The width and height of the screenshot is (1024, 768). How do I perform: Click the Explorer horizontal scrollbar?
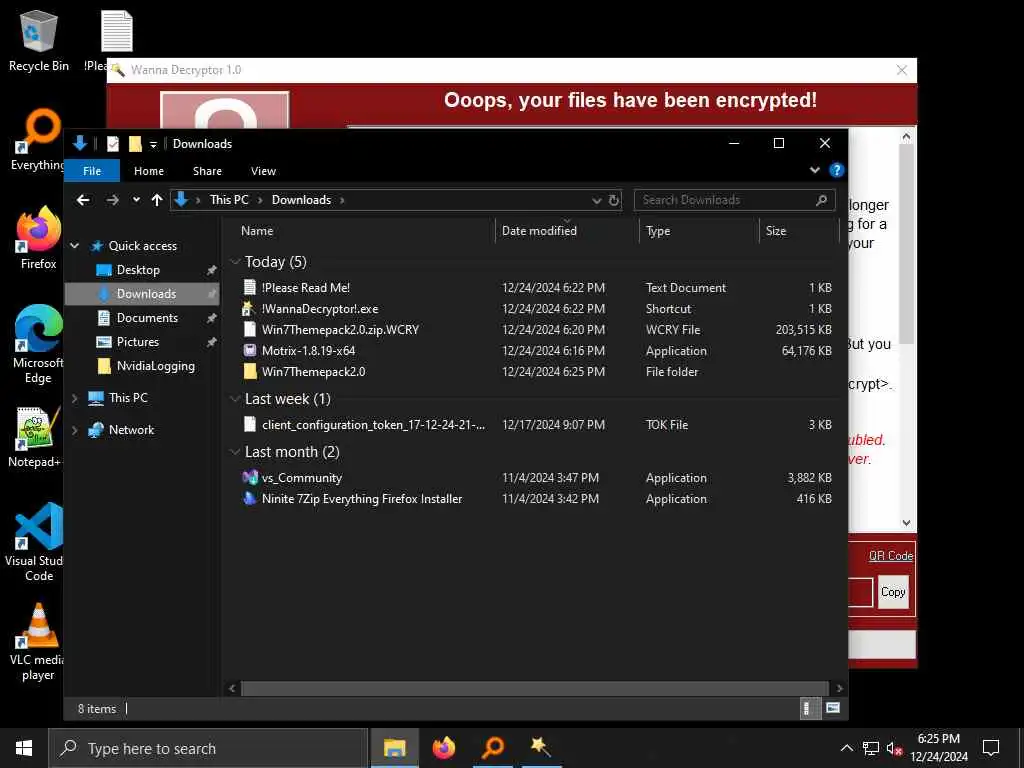pyautogui.click(x=534, y=688)
